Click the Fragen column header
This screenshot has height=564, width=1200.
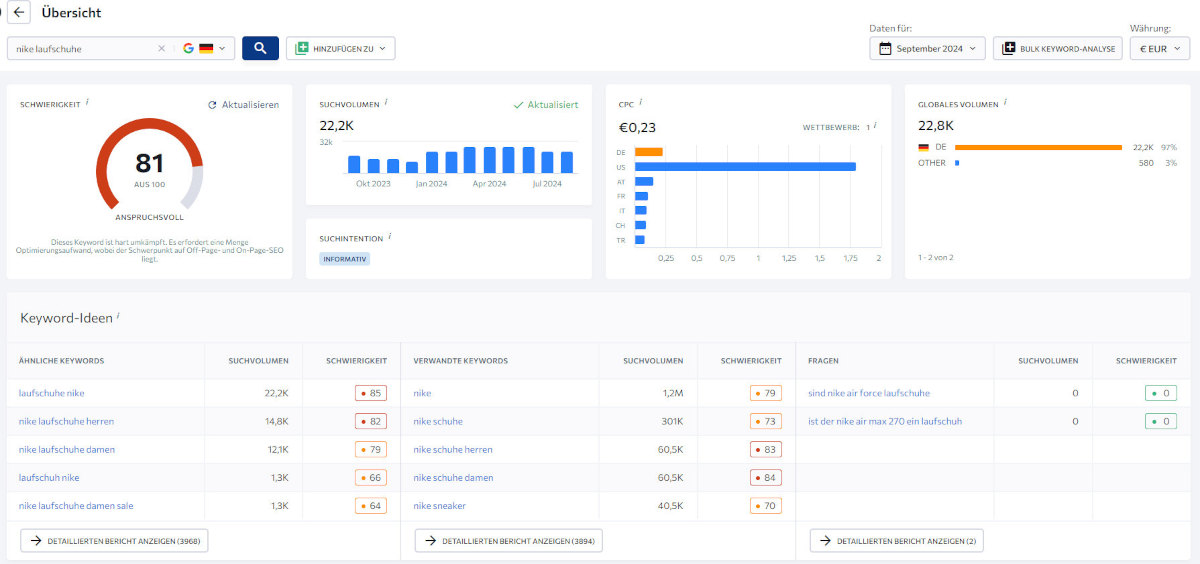pos(823,360)
